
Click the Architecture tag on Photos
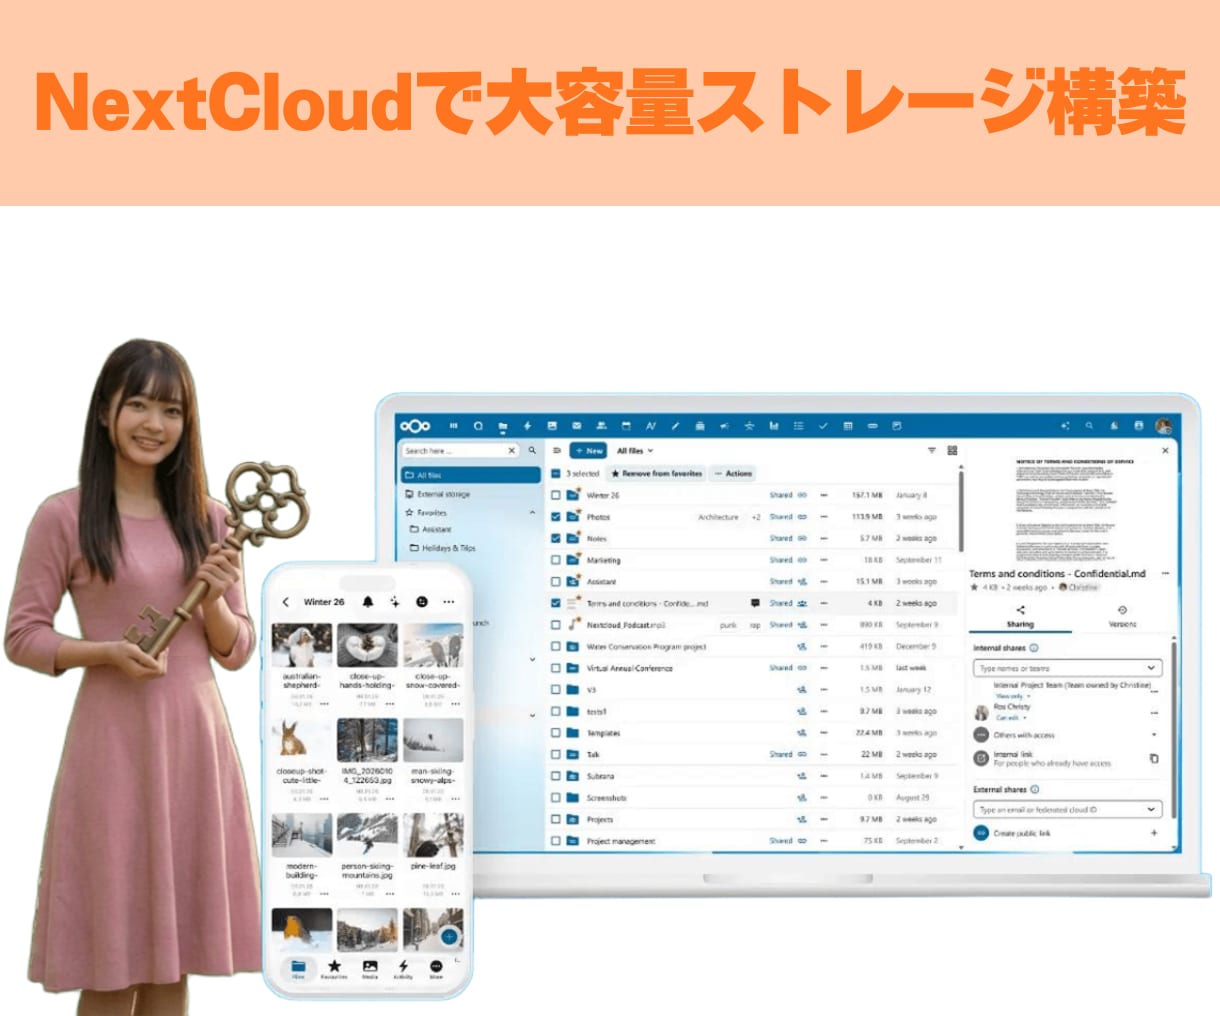click(718, 517)
